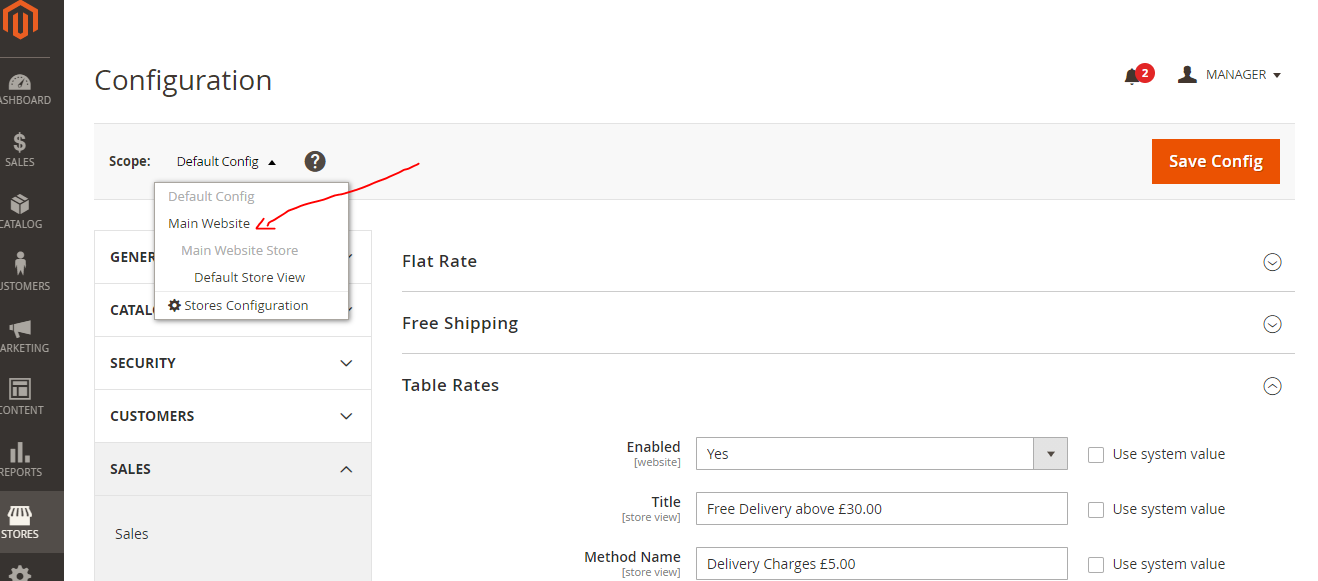Open Stores Configuration link in scope menu

point(245,305)
